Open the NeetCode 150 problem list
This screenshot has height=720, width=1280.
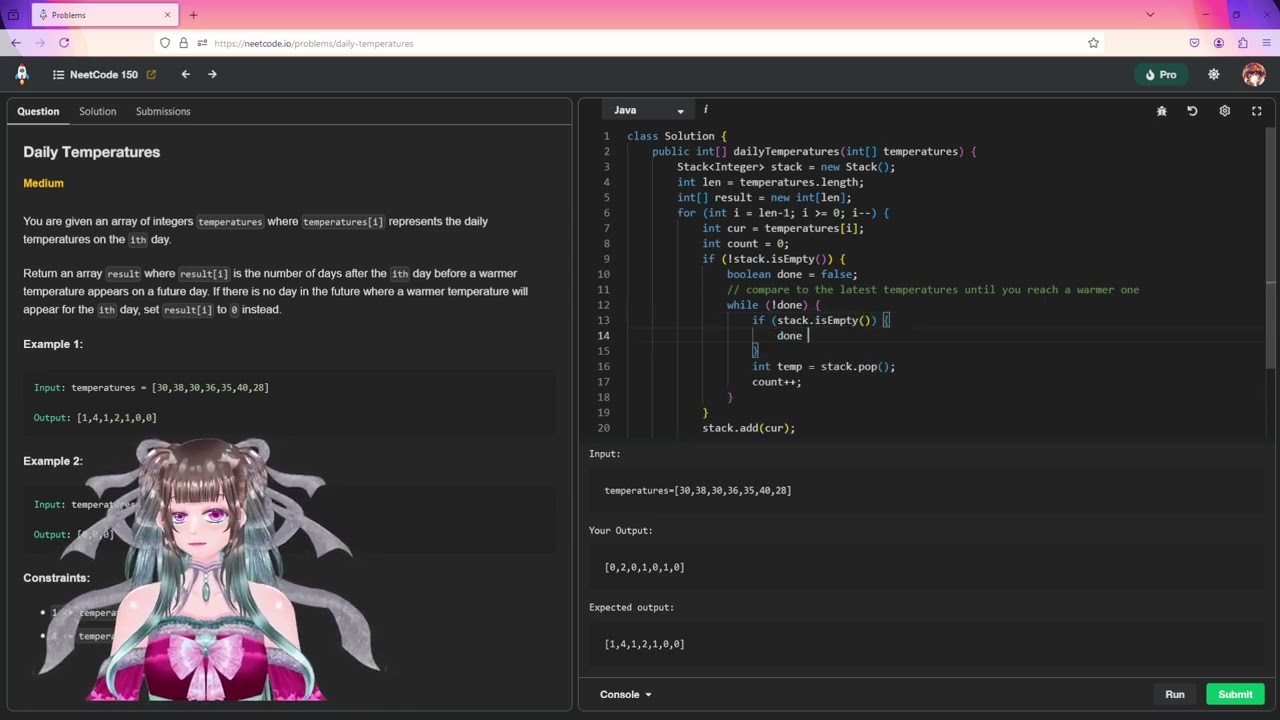pyautogui.click(x=95, y=74)
